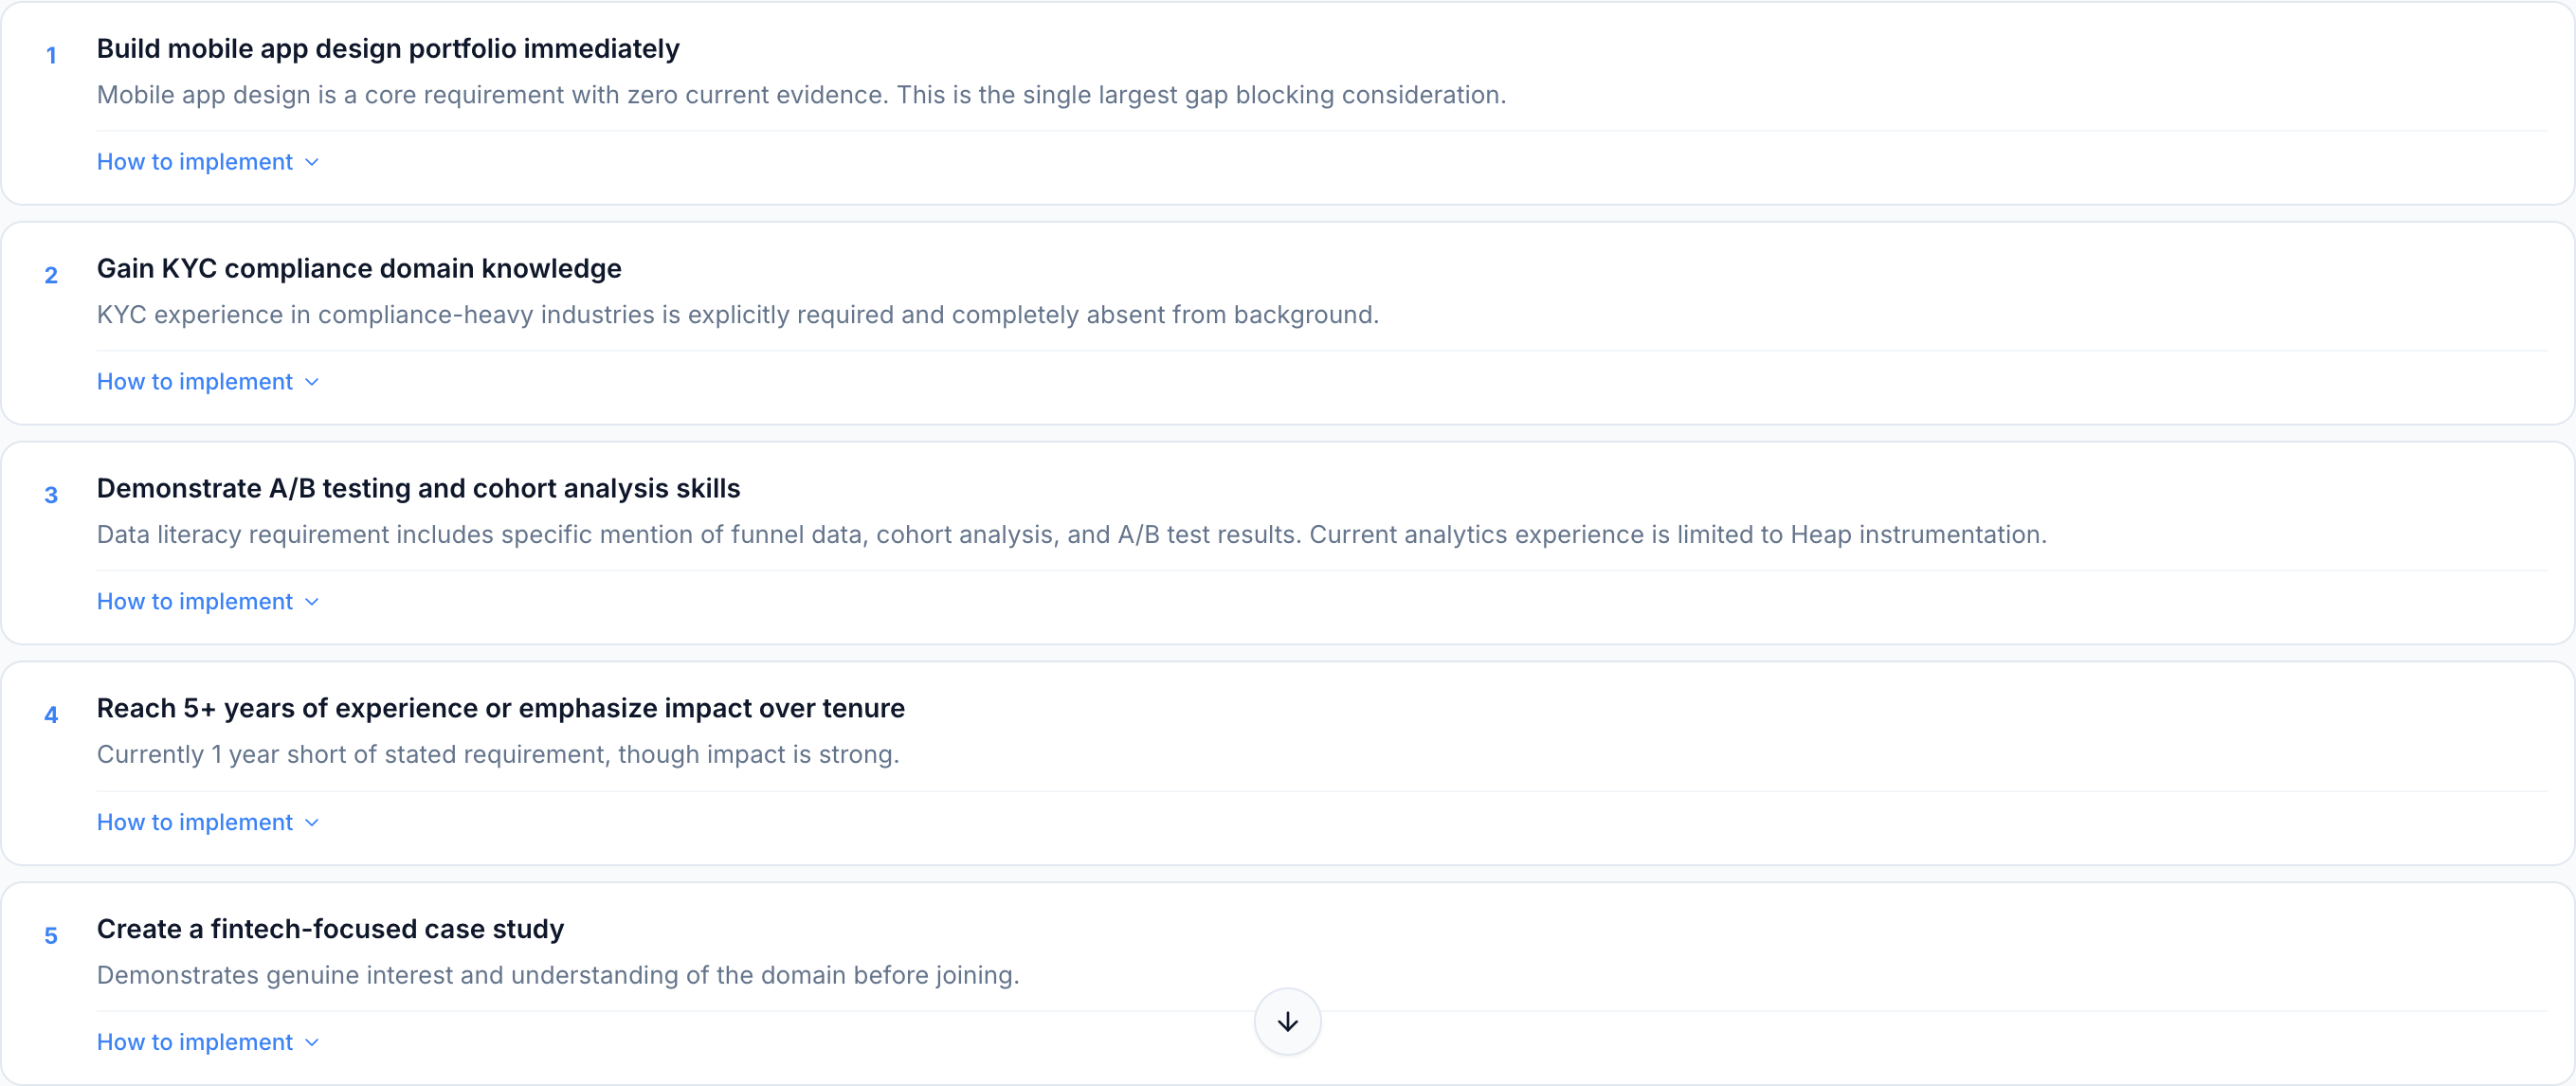This screenshot has width=2576, height=1086.
Task: Click Demonstrate A/B testing and cohort analysis title
Action: (418, 489)
